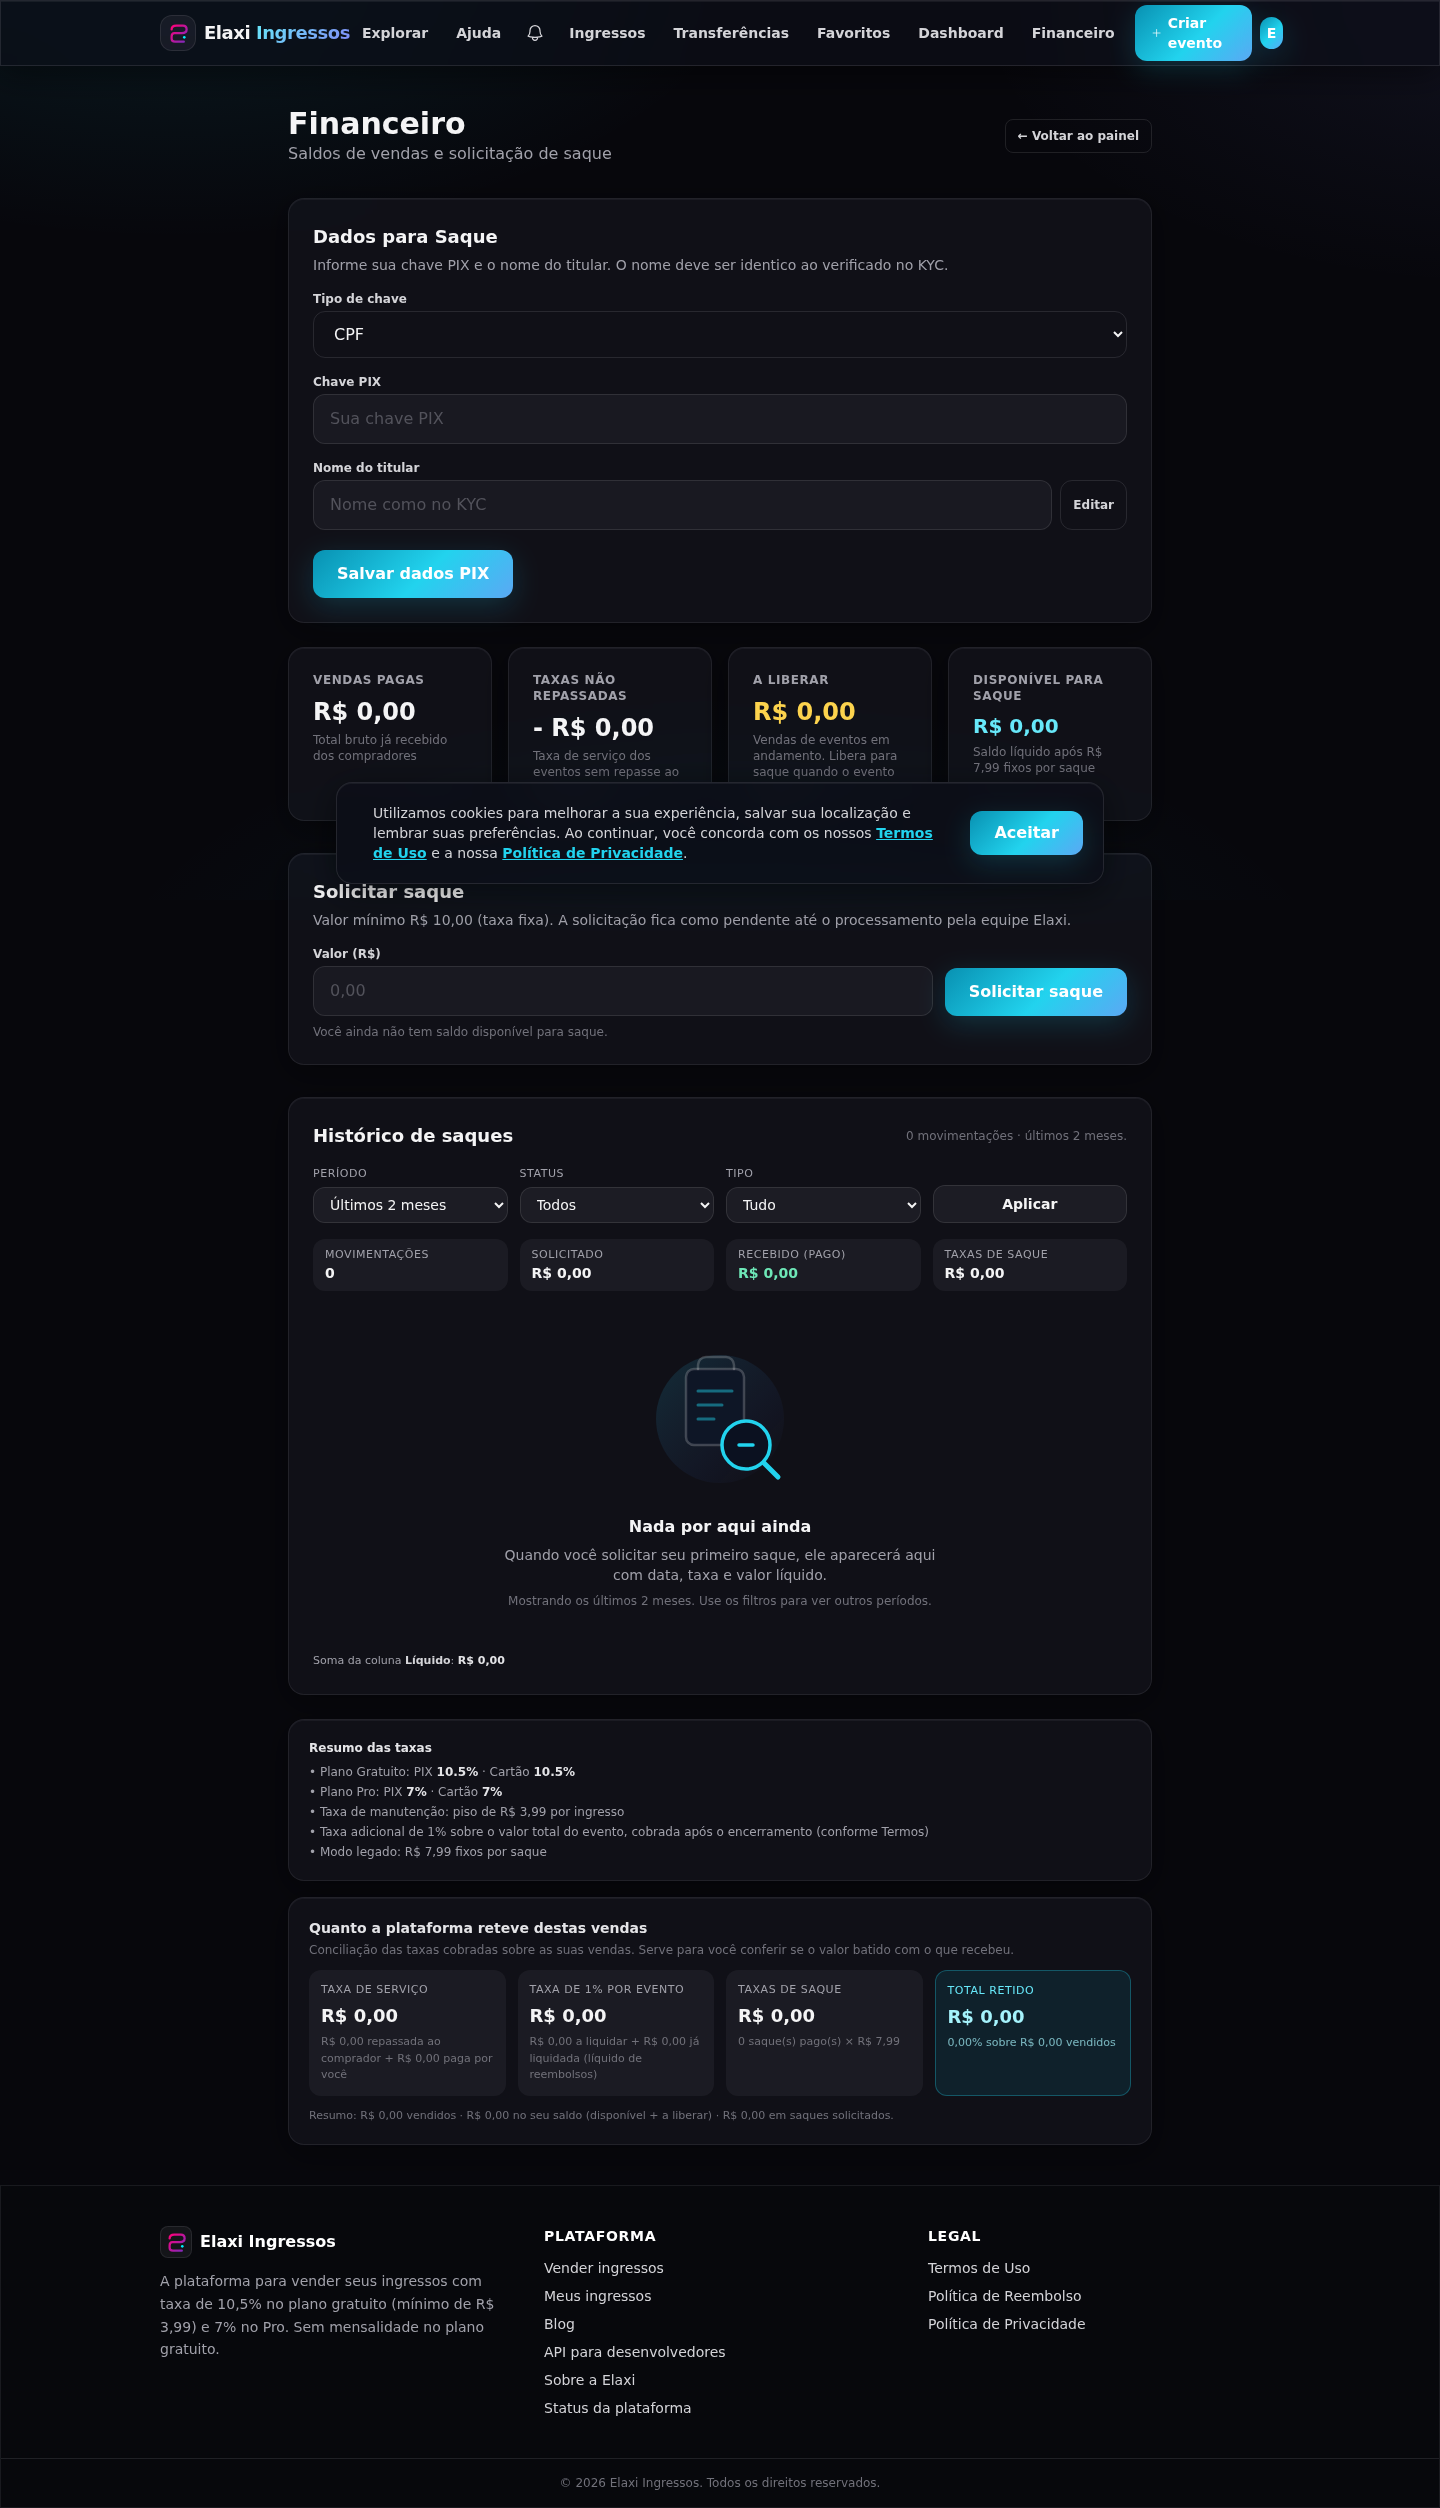Image resolution: width=1440 pixels, height=2508 pixels.
Task: Open the Blog footer link
Action: tap(559, 2324)
